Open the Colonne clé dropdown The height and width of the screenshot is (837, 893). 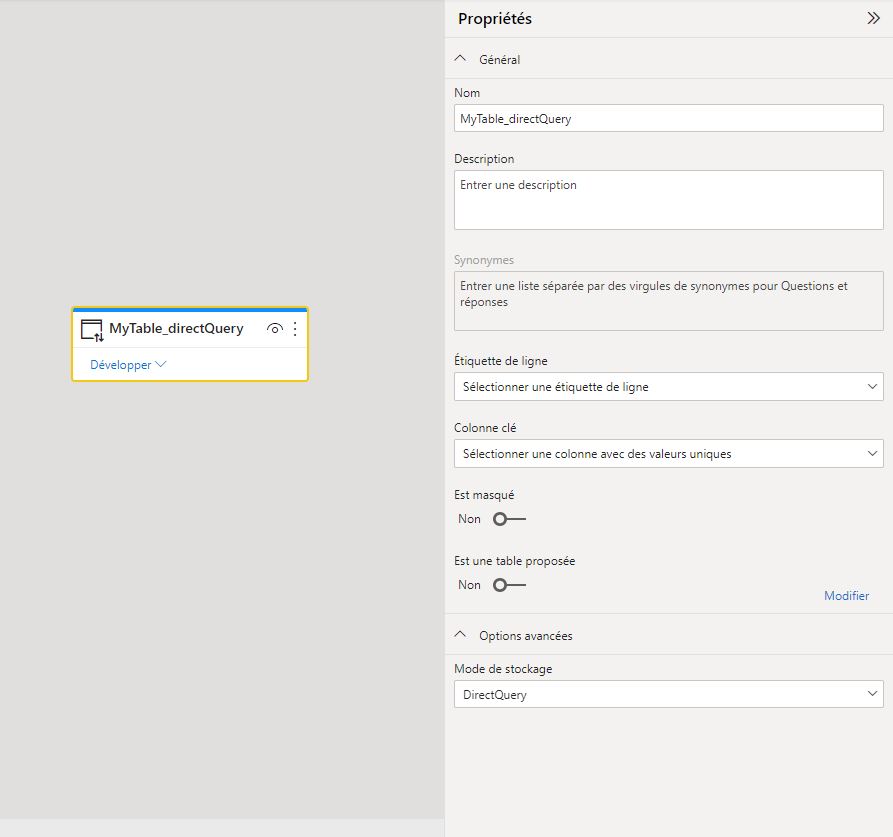tap(669, 453)
